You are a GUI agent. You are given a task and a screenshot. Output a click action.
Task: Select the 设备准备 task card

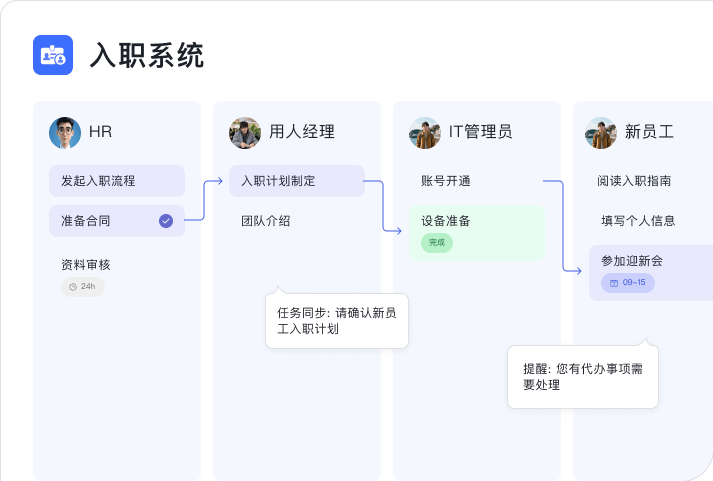[x=477, y=233]
